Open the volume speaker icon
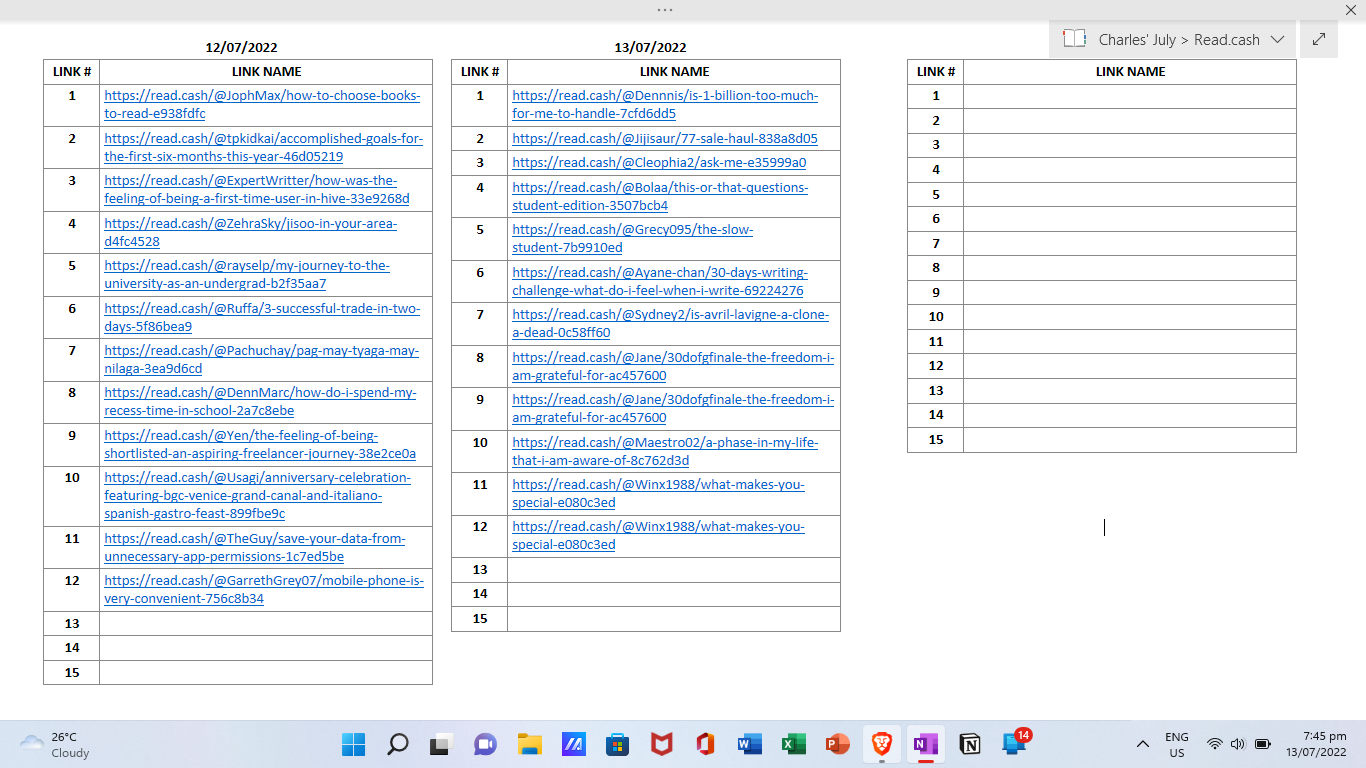This screenshot has width=1366, height=768. click(x=1237, y=744)
